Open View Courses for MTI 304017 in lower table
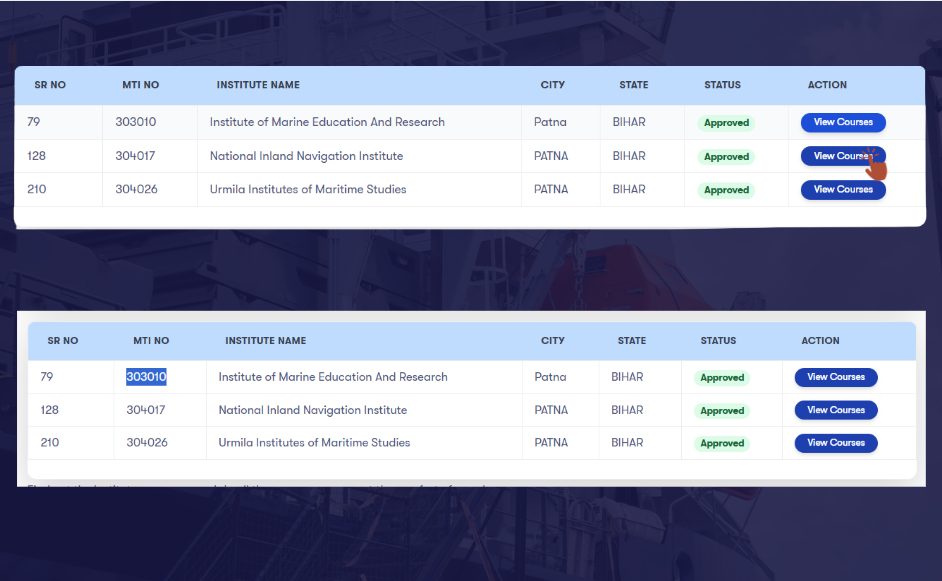This screenshot has width=942, height=581. click(x=835, y=410)
